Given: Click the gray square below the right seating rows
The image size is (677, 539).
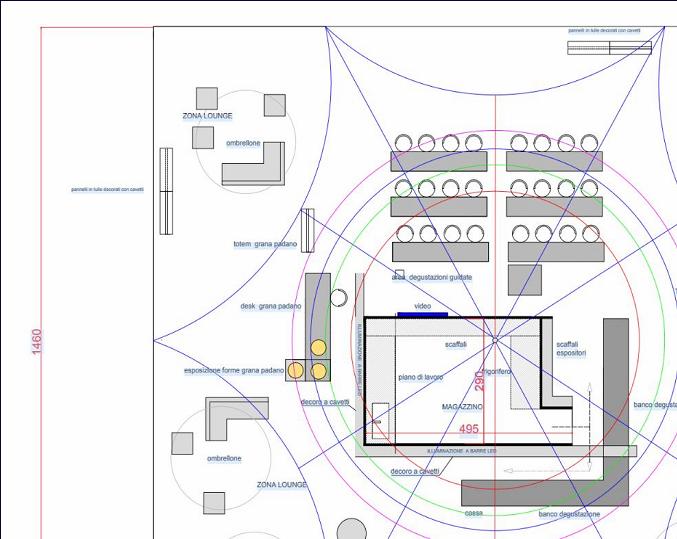Looking at the screenshot, I should point(524,280).
